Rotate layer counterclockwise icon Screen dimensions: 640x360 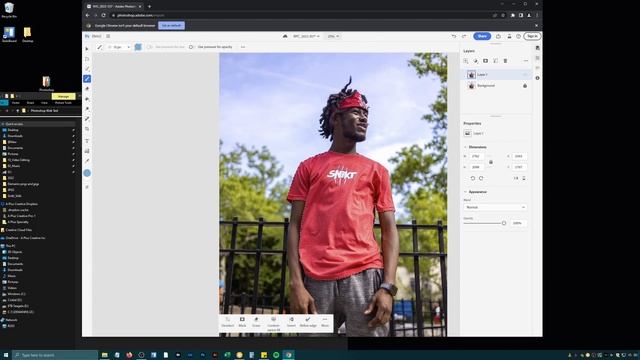tap(473, 178)
